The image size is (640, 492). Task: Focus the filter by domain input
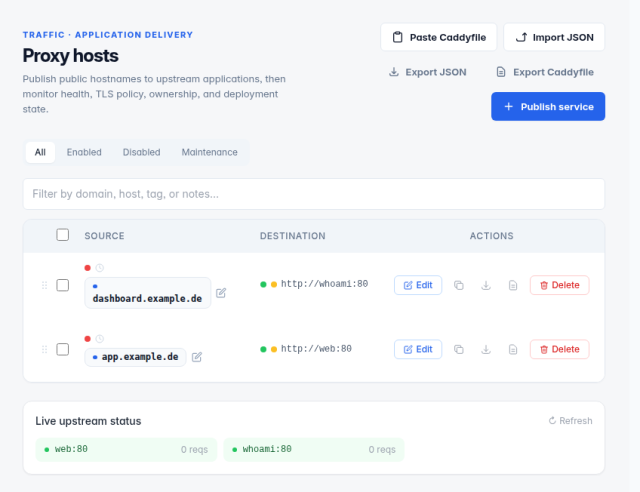(313, 194)
